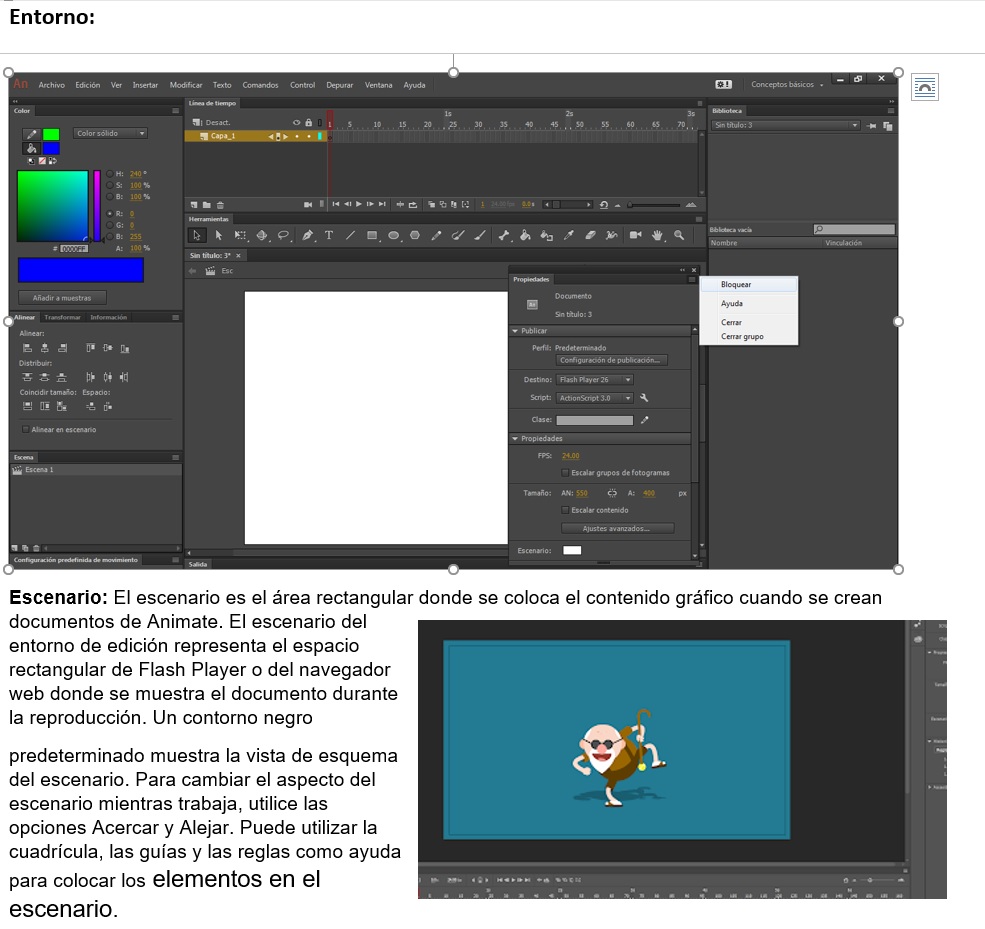Click the pencil icon beside the Clase field
Image resolution: width=985 pixels, height=929 pixels.
point(645,420)
